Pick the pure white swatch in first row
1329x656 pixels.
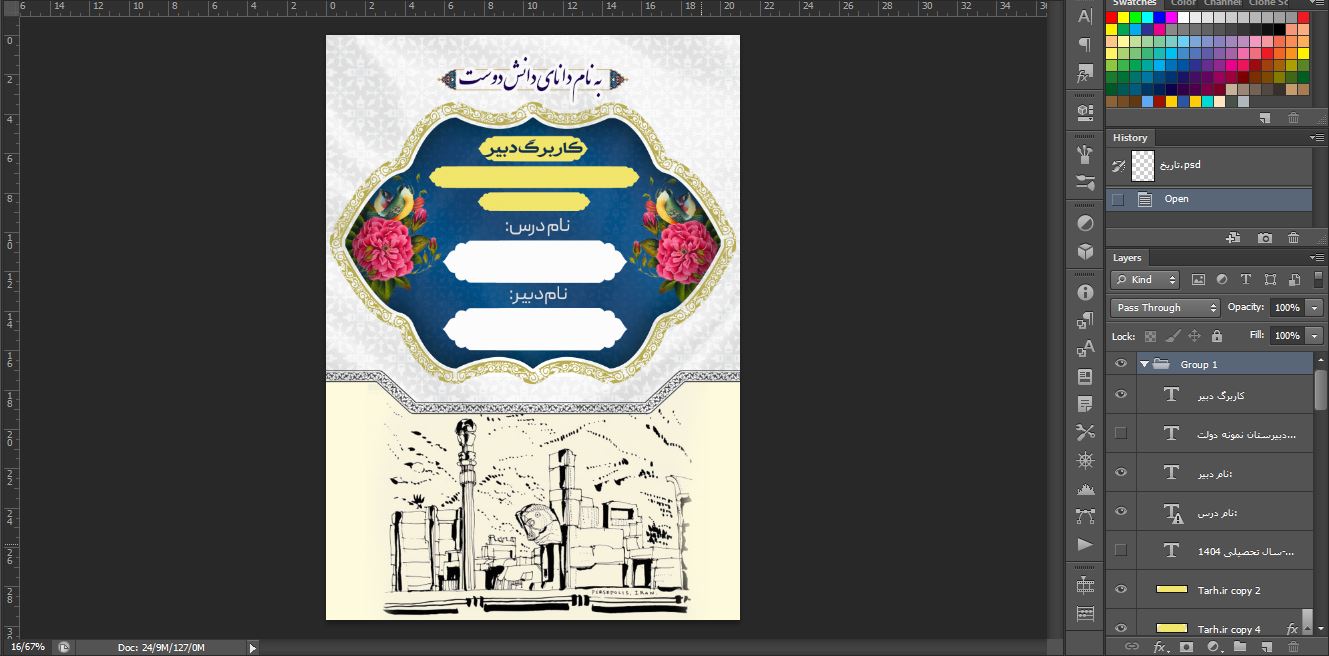click(1183, 17)
